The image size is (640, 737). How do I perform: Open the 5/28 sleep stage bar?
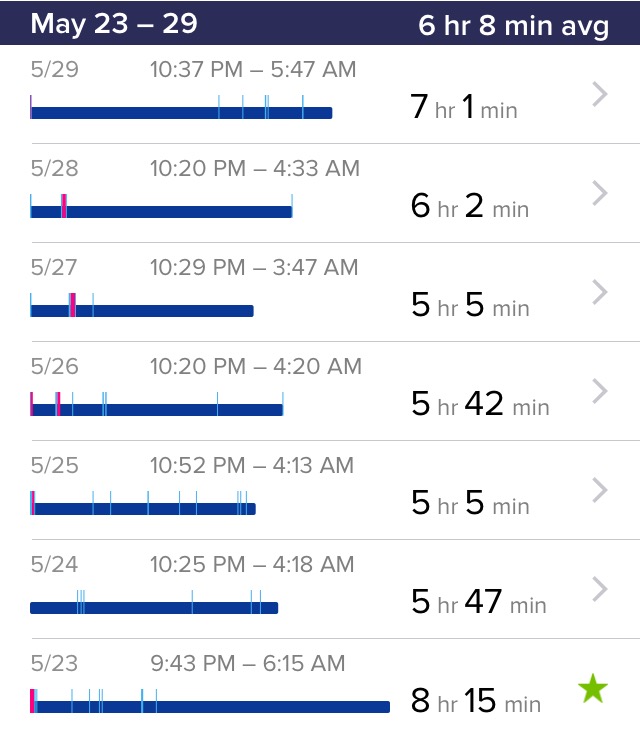(x=161, y=211)
